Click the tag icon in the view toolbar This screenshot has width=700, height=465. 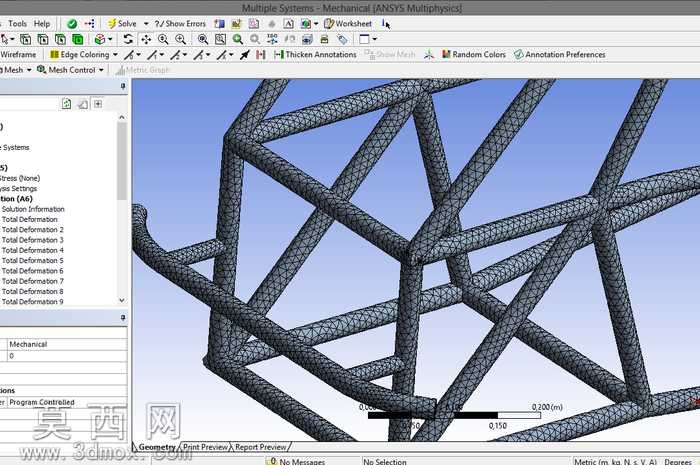342,39
